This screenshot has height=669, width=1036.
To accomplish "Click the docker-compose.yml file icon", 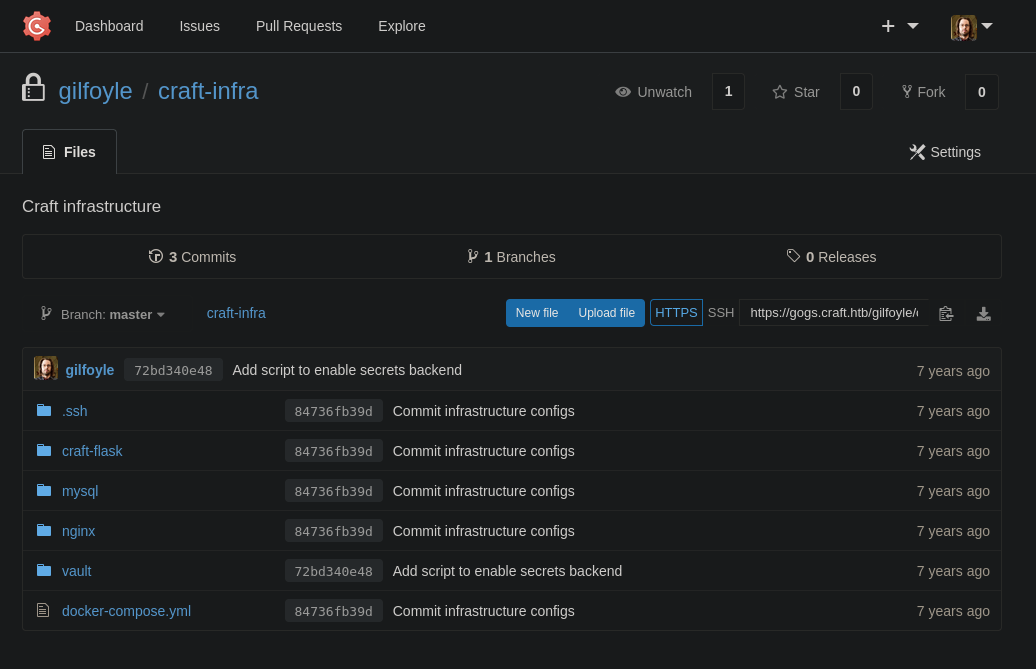I will tap(43, 611).
